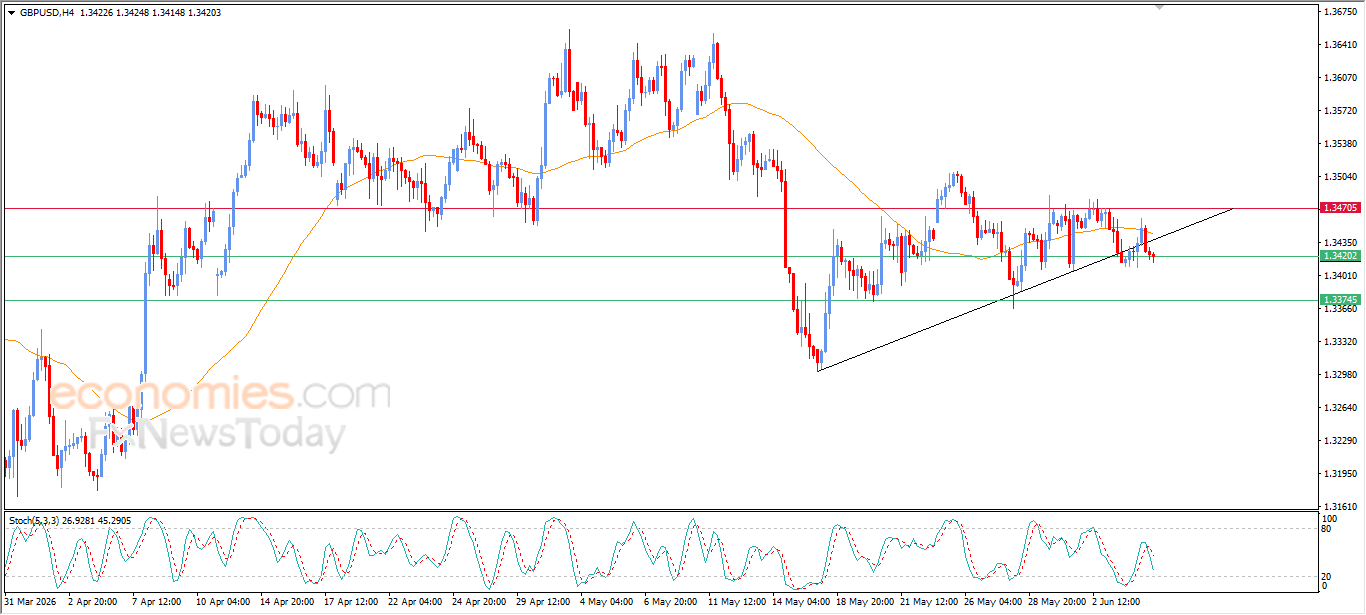The height and width of the screenshot is (615, 1366).
Task: Click the 2 Apr 20:00 time label
Action: tap(94, 603)
